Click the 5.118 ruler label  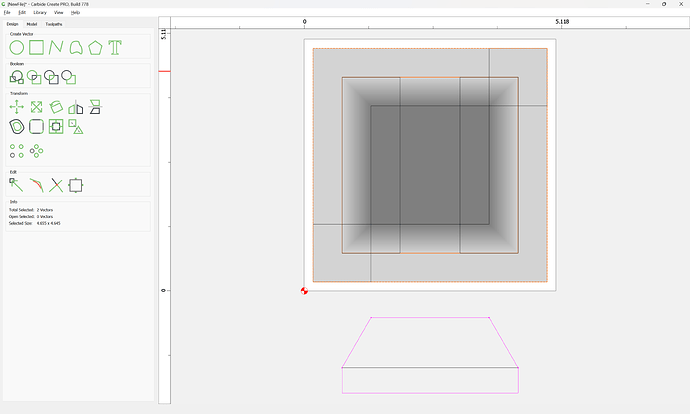pos(562,22)
